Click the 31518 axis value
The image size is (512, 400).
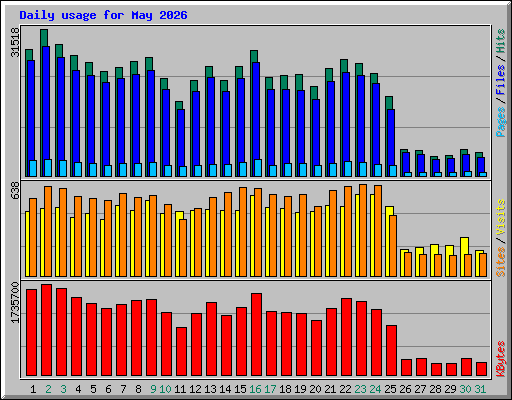[15, 42]
